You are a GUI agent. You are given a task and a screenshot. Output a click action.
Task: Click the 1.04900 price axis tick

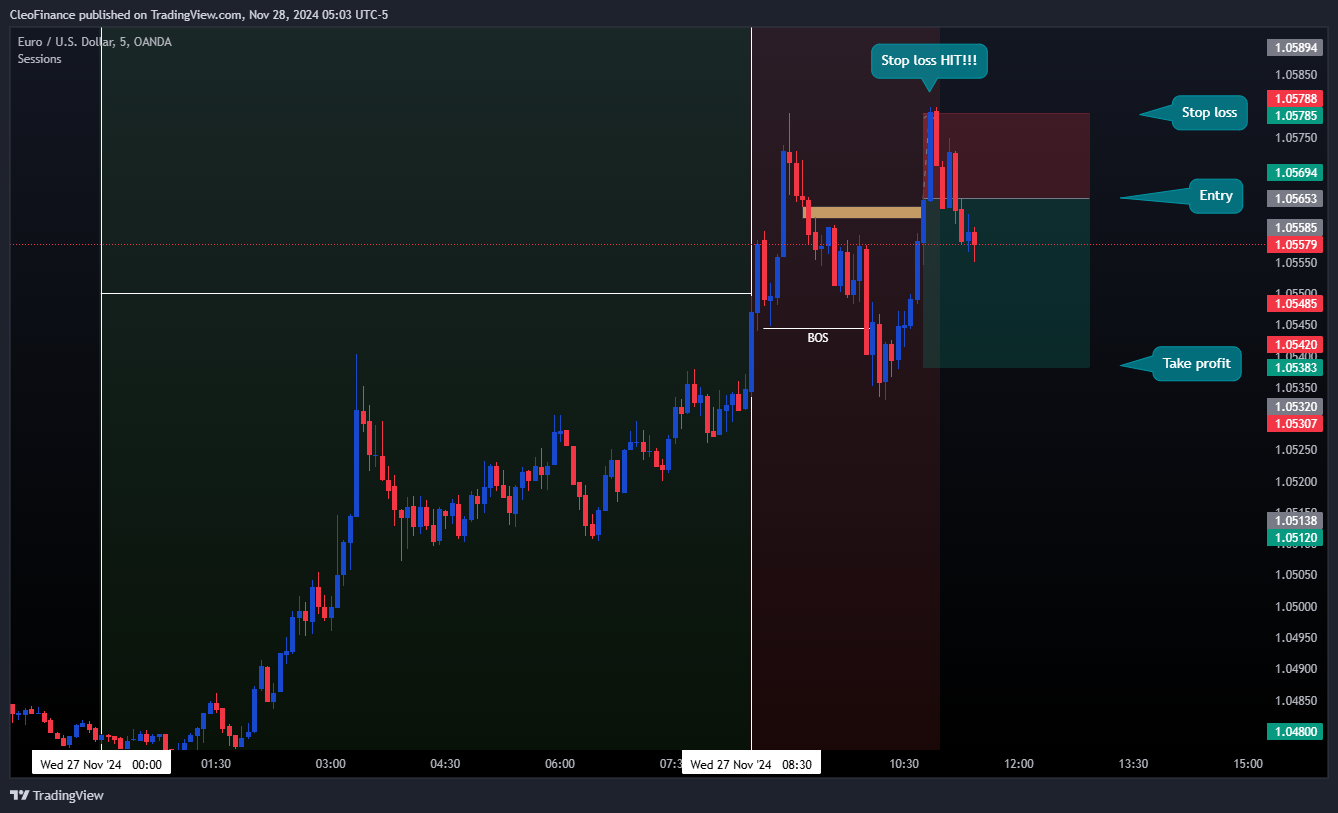[1295, 668]
